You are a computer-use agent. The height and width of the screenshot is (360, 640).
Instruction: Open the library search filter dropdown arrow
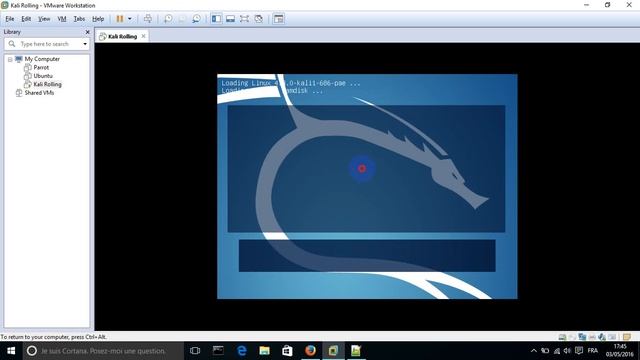85,44
